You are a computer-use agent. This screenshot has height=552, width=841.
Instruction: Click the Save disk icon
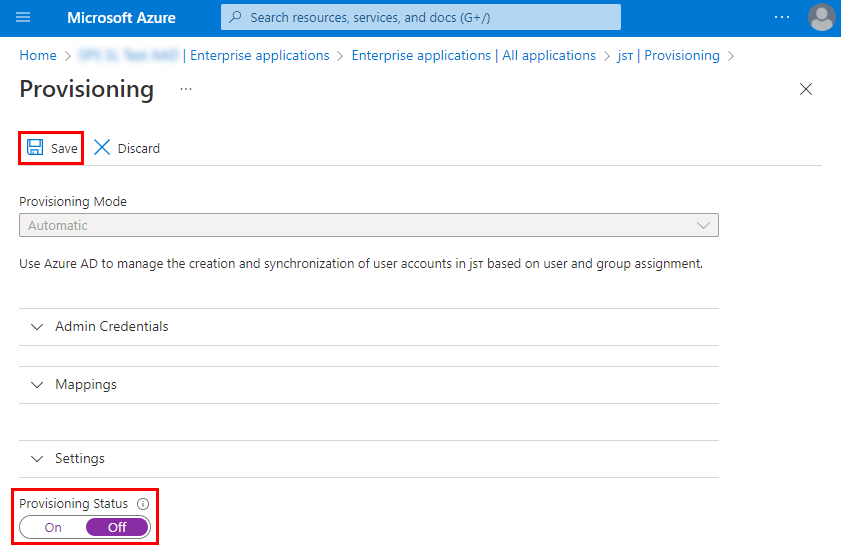coord(35,148)
